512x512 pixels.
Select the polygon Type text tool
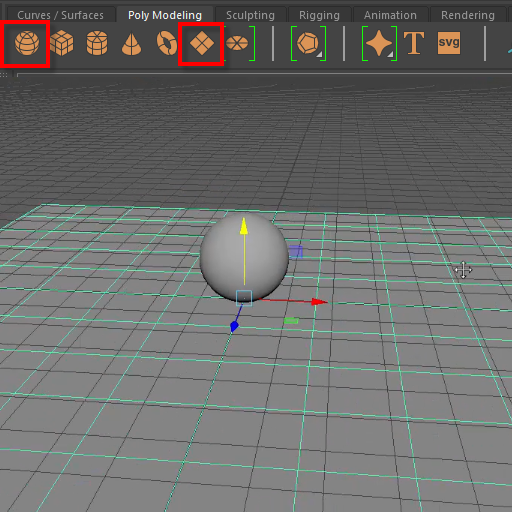click(x=414, y=43)
